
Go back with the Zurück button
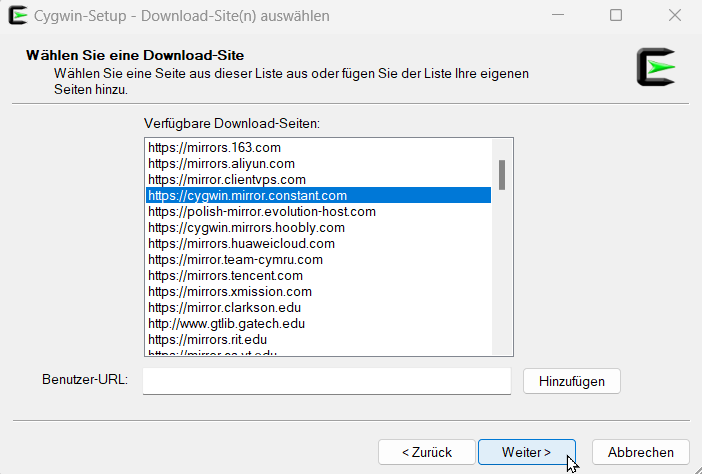426,452
